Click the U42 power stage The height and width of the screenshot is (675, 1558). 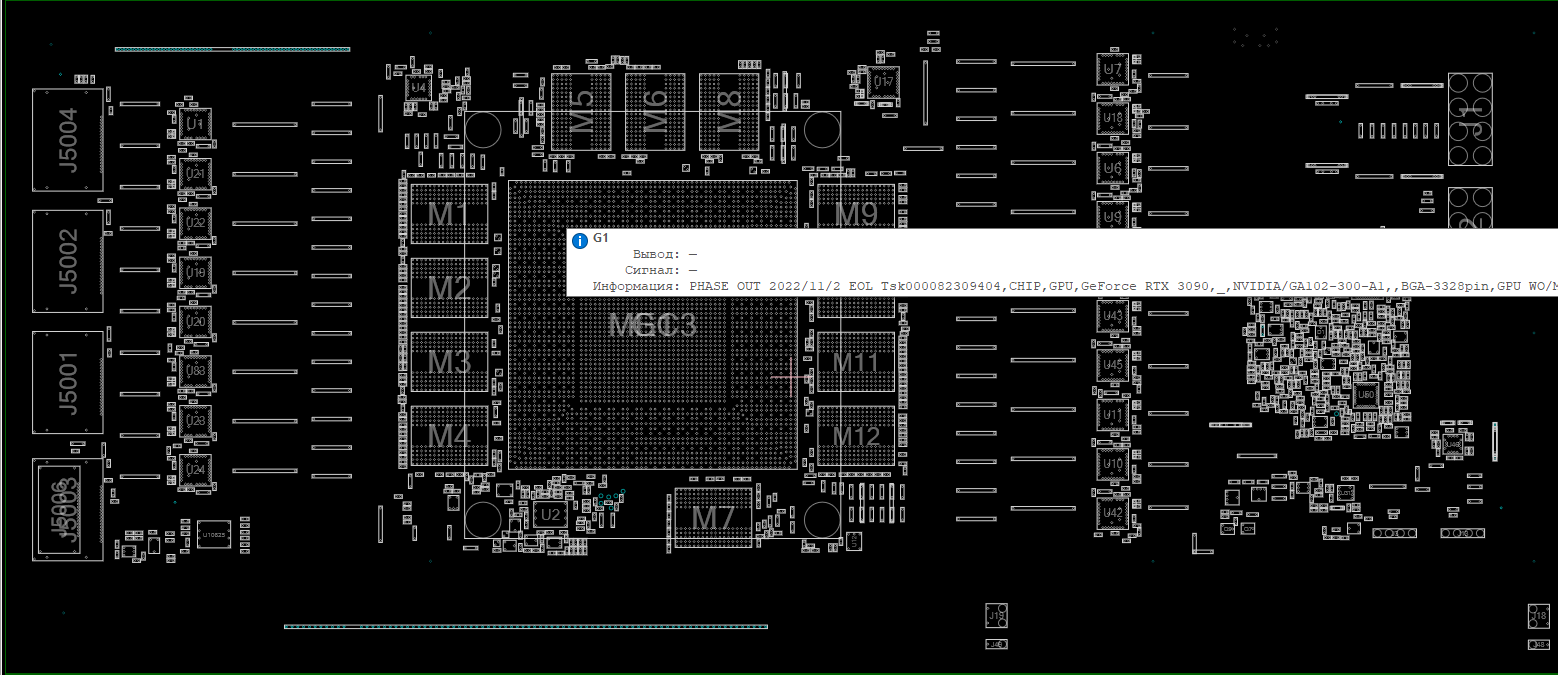[1112, 513]
